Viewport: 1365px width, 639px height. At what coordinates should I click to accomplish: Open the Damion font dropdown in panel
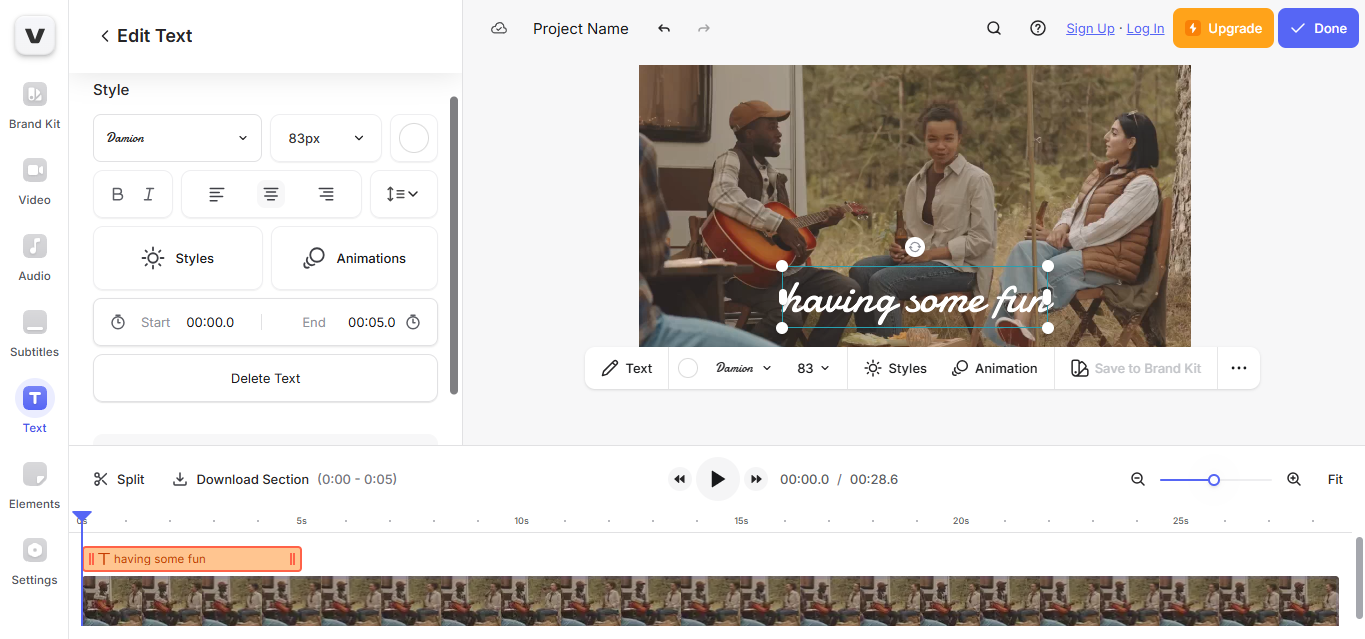click(177, 138)
